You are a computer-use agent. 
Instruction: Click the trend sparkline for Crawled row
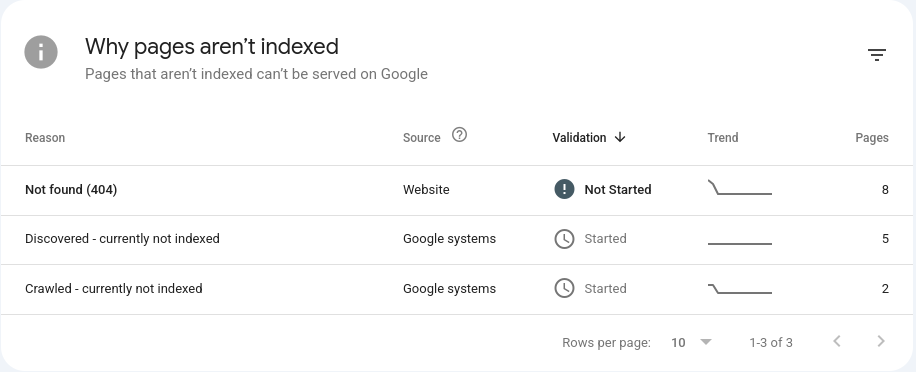point(740,288)
